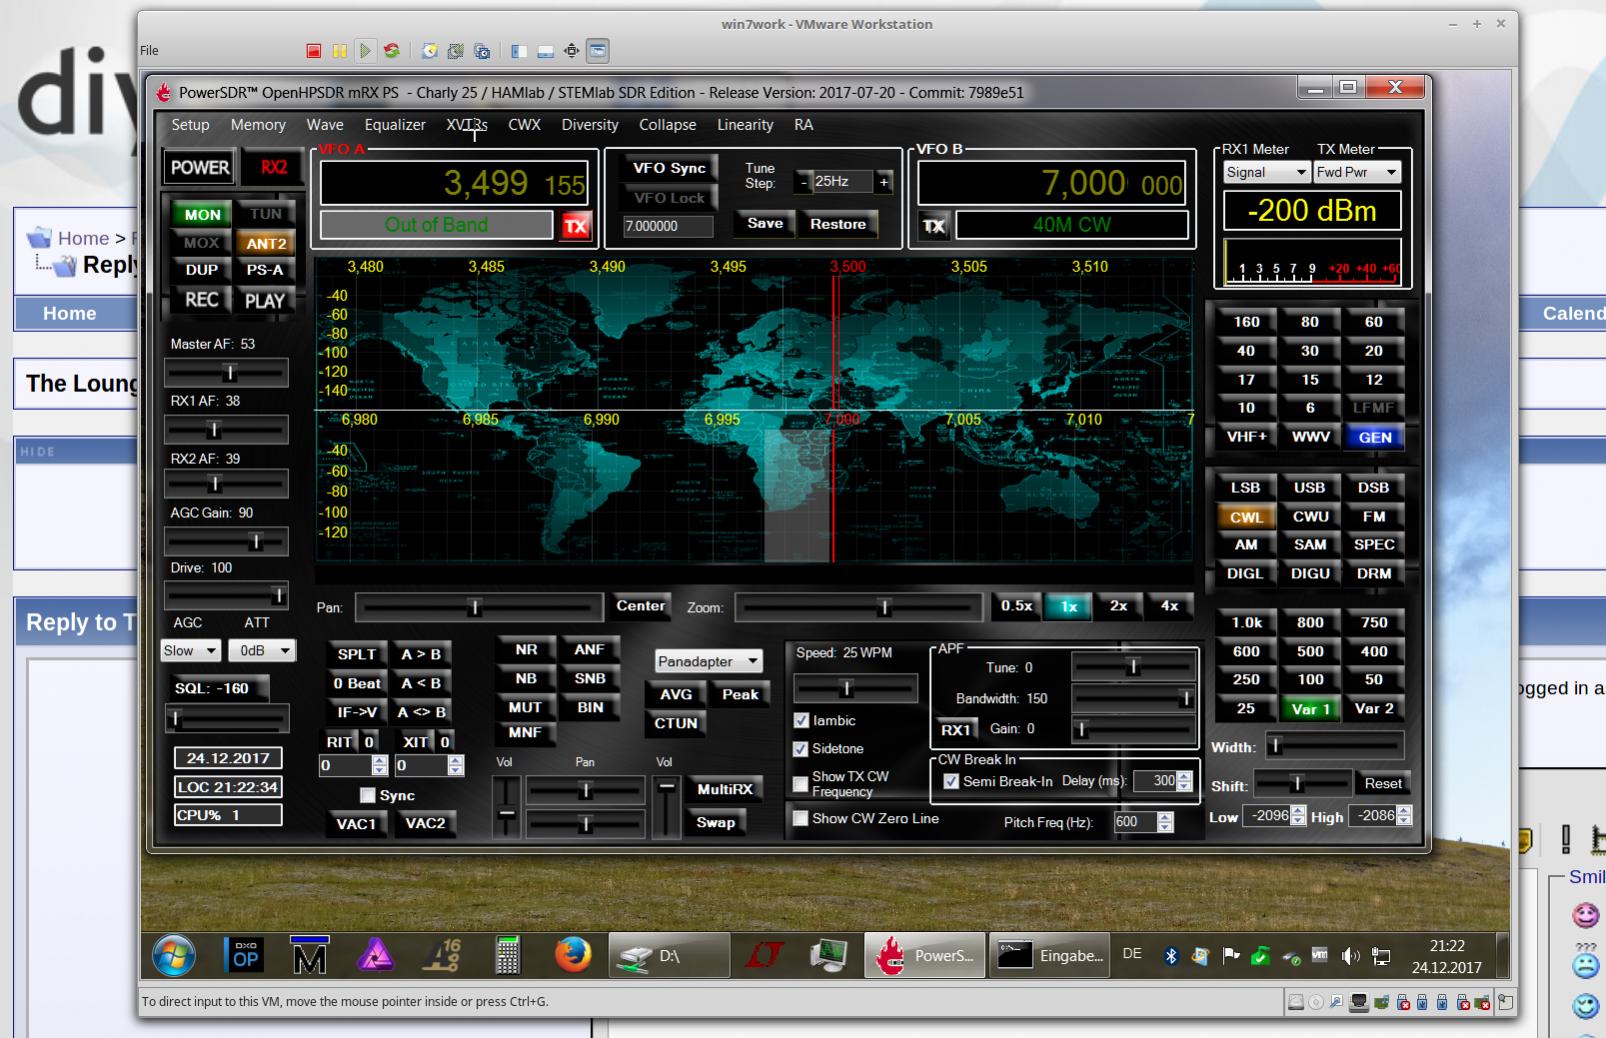
Task: Launch Firefox from the Windows taskbar
Action: (x=573, y=956)
